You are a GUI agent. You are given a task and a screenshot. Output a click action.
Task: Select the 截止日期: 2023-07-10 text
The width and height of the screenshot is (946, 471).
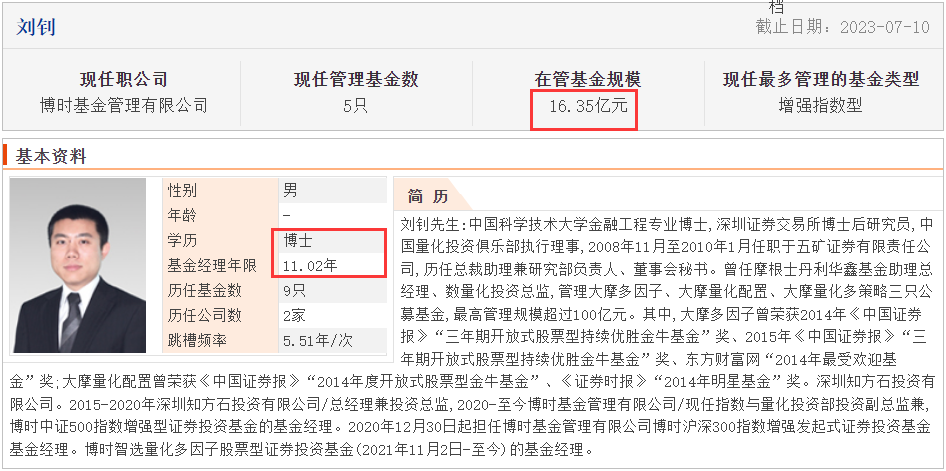click(x=842, y=27)
